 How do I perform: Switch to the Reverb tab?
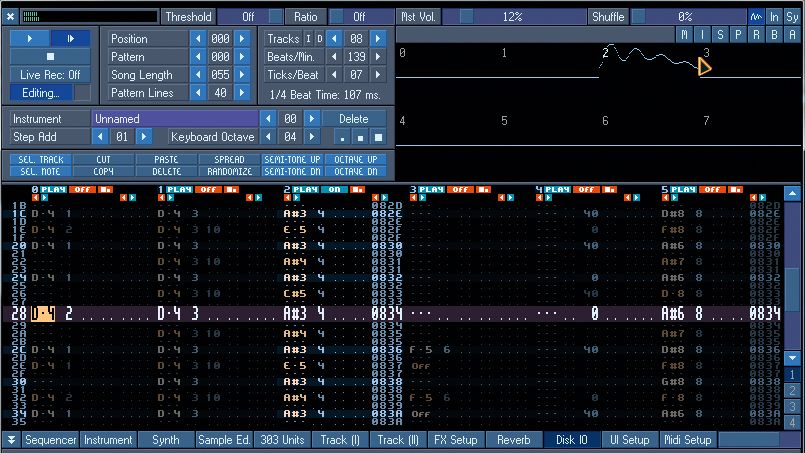(513, 440)
